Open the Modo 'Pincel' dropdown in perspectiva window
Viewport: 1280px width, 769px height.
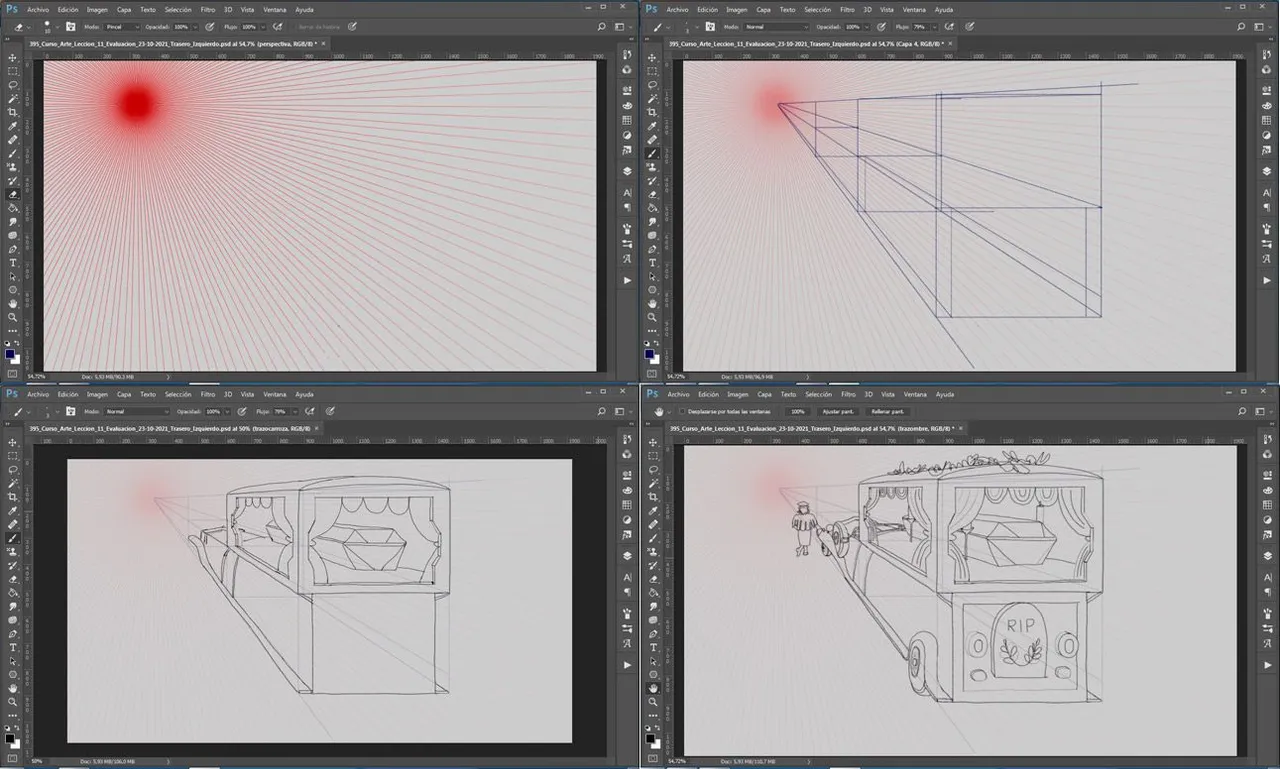(122, 27)
